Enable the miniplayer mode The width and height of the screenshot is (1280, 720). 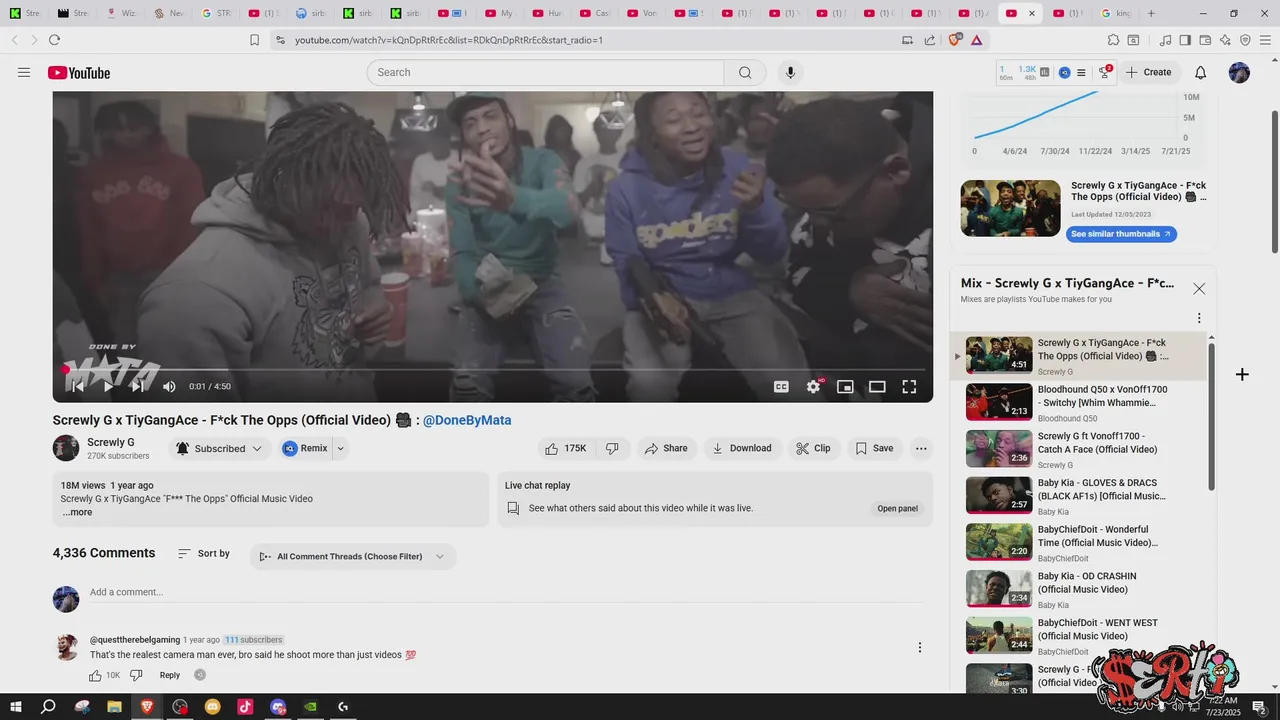tap(845, 386)
